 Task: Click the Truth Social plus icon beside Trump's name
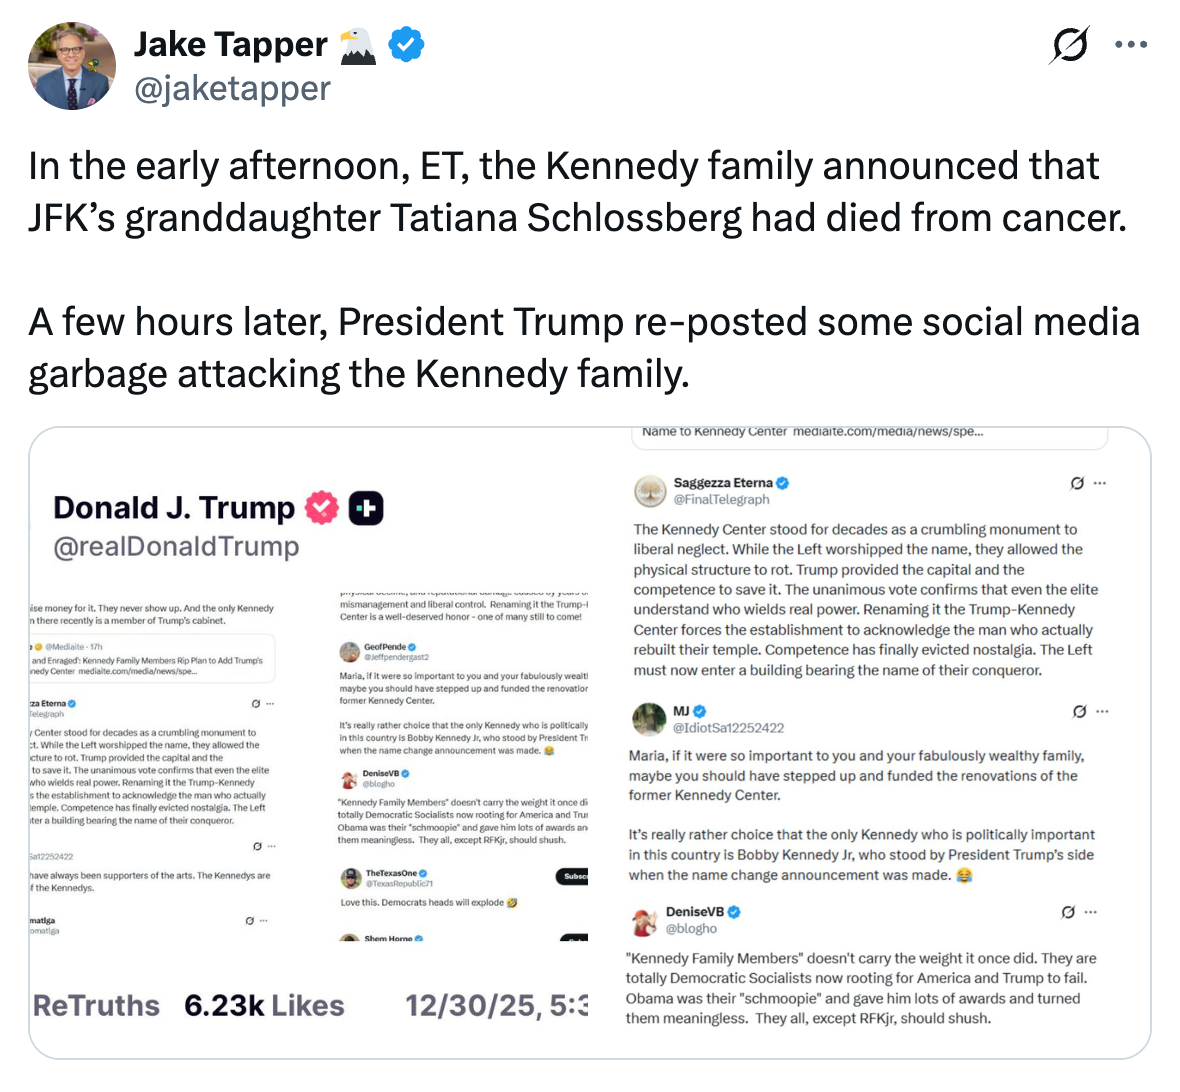click(366, 507)
